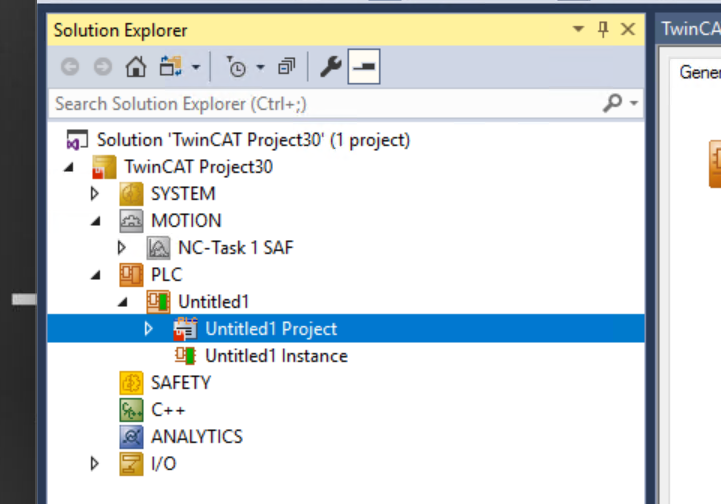Click the Pending Changes Filter clock icon

coord(236,67)
